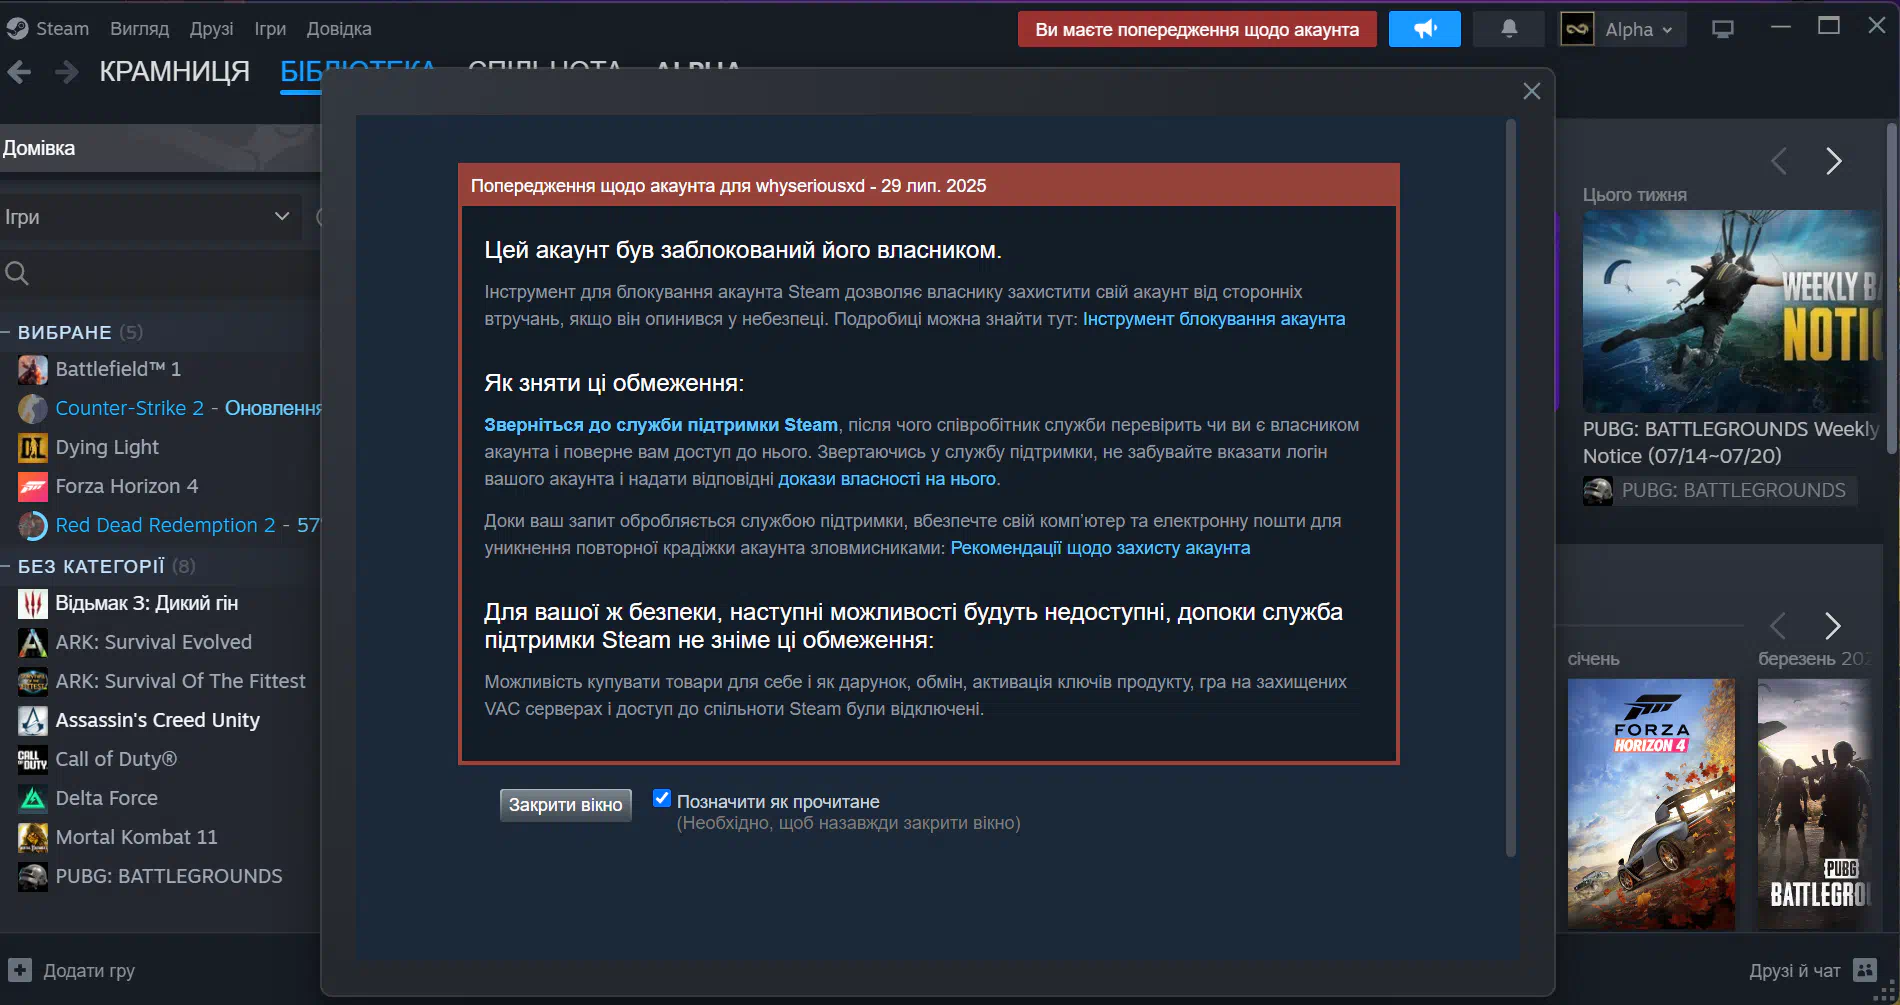Select Assassin's Creed Unity icon
1900x1005 pixels.
(x=33, y=721)
